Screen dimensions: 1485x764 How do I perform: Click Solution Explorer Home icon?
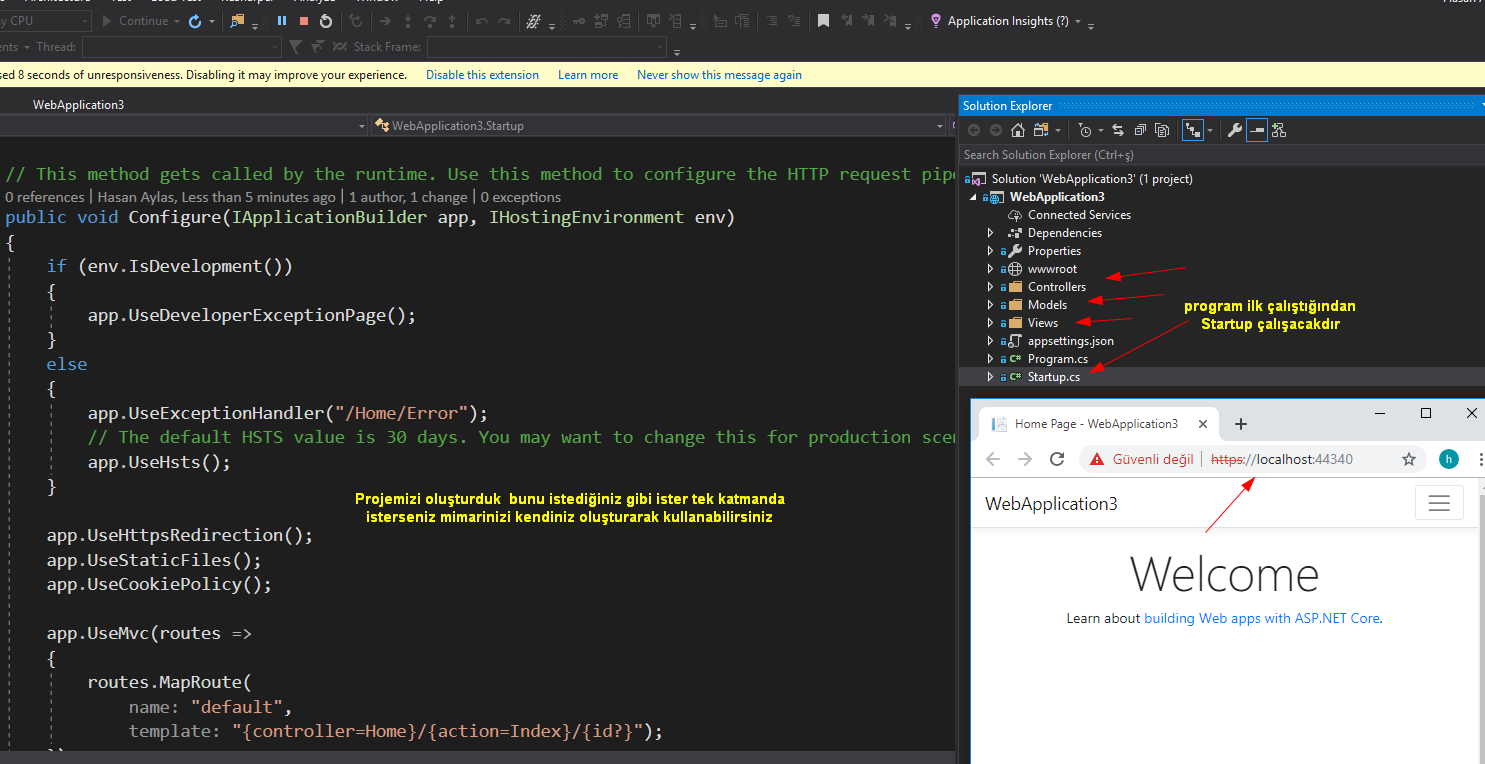click(x=1018, y=130)
